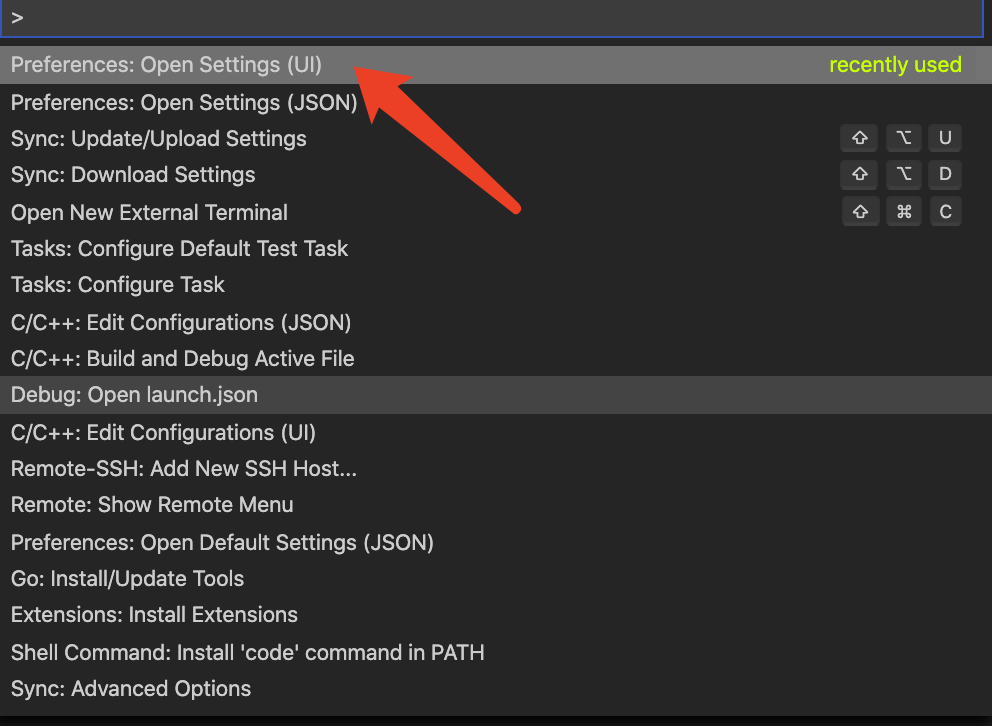Select Extensions: Install Extensions
992x726 pixels.
click(496, 615)
